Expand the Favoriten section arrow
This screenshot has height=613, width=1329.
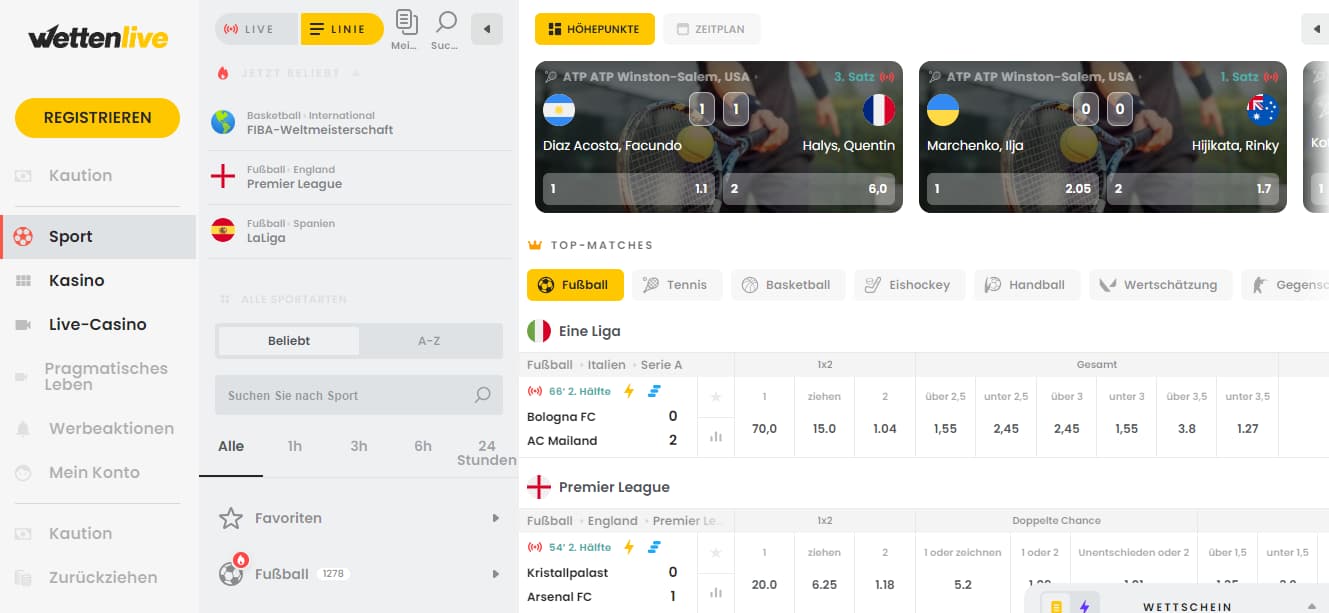pos(496,518)
